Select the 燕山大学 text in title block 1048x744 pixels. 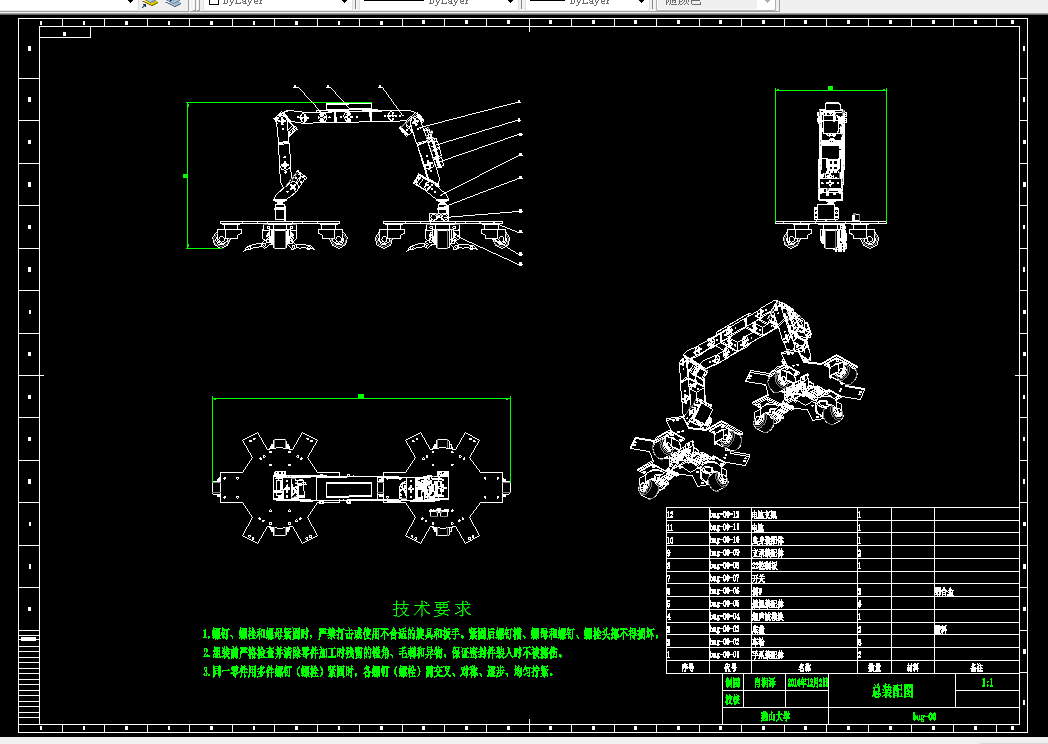[x=775, y=716]
